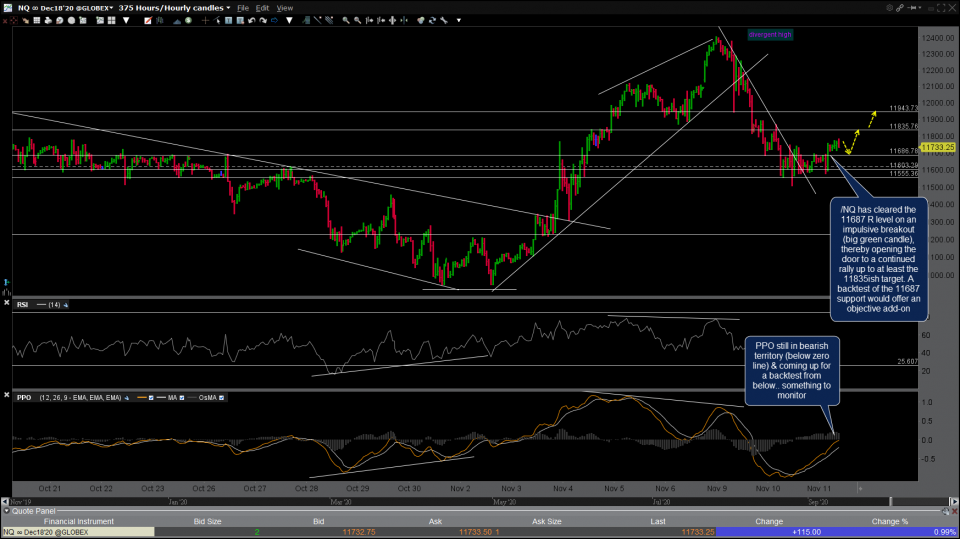Open the File menu

point(243,8)
